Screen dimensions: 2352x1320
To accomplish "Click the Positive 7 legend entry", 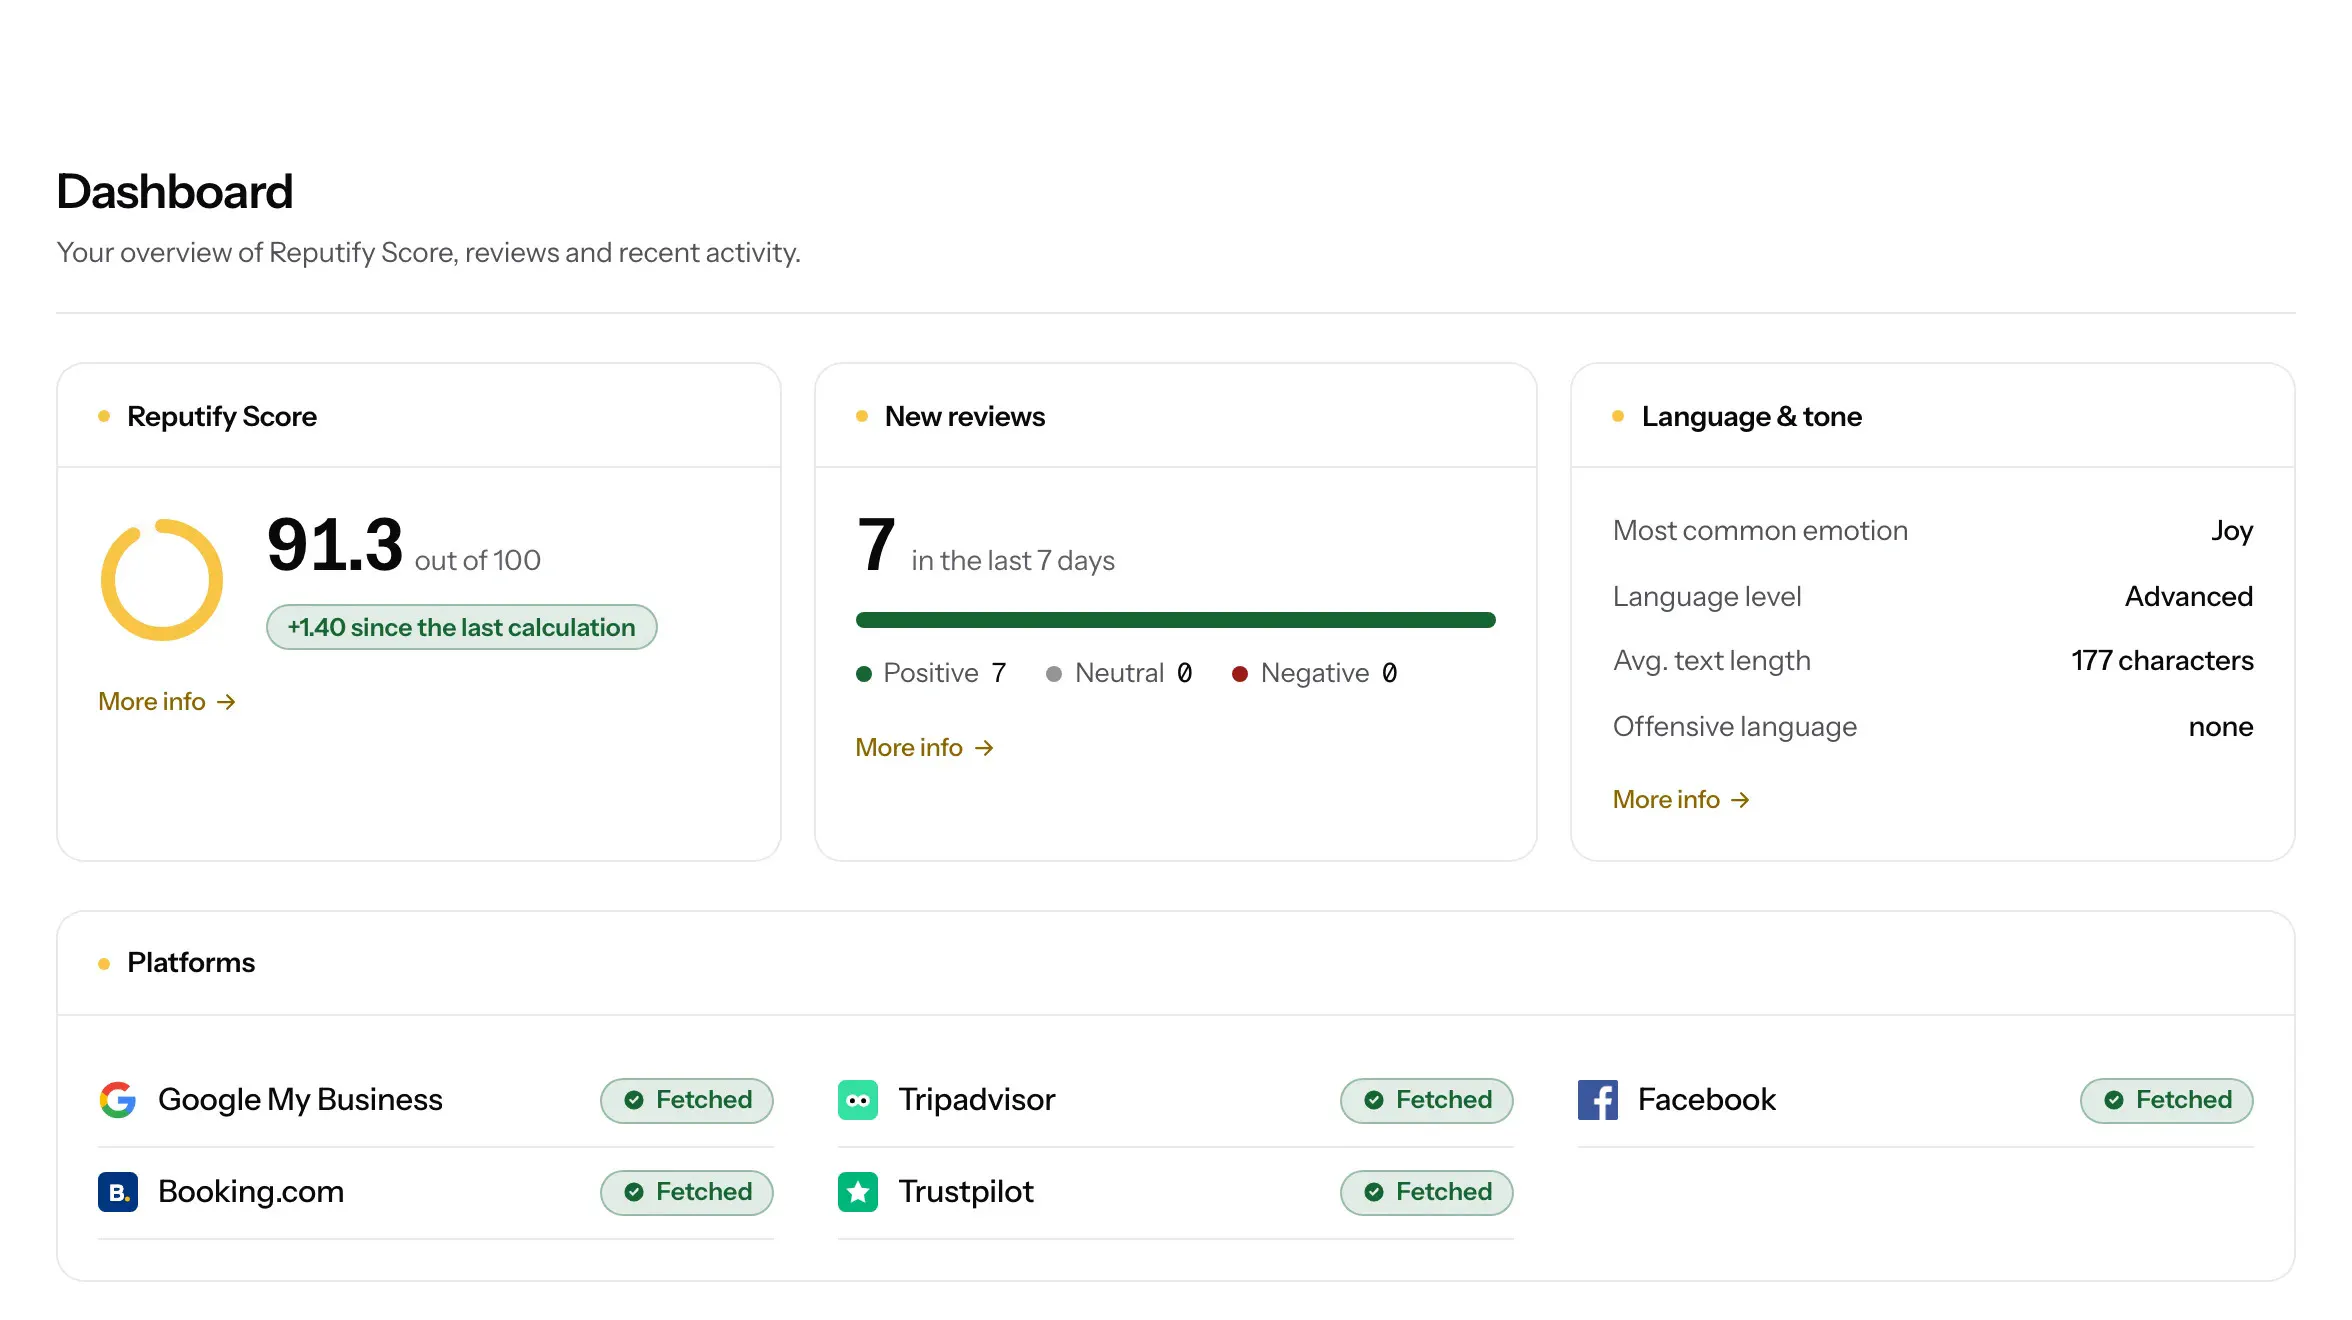I will [932, 673].
